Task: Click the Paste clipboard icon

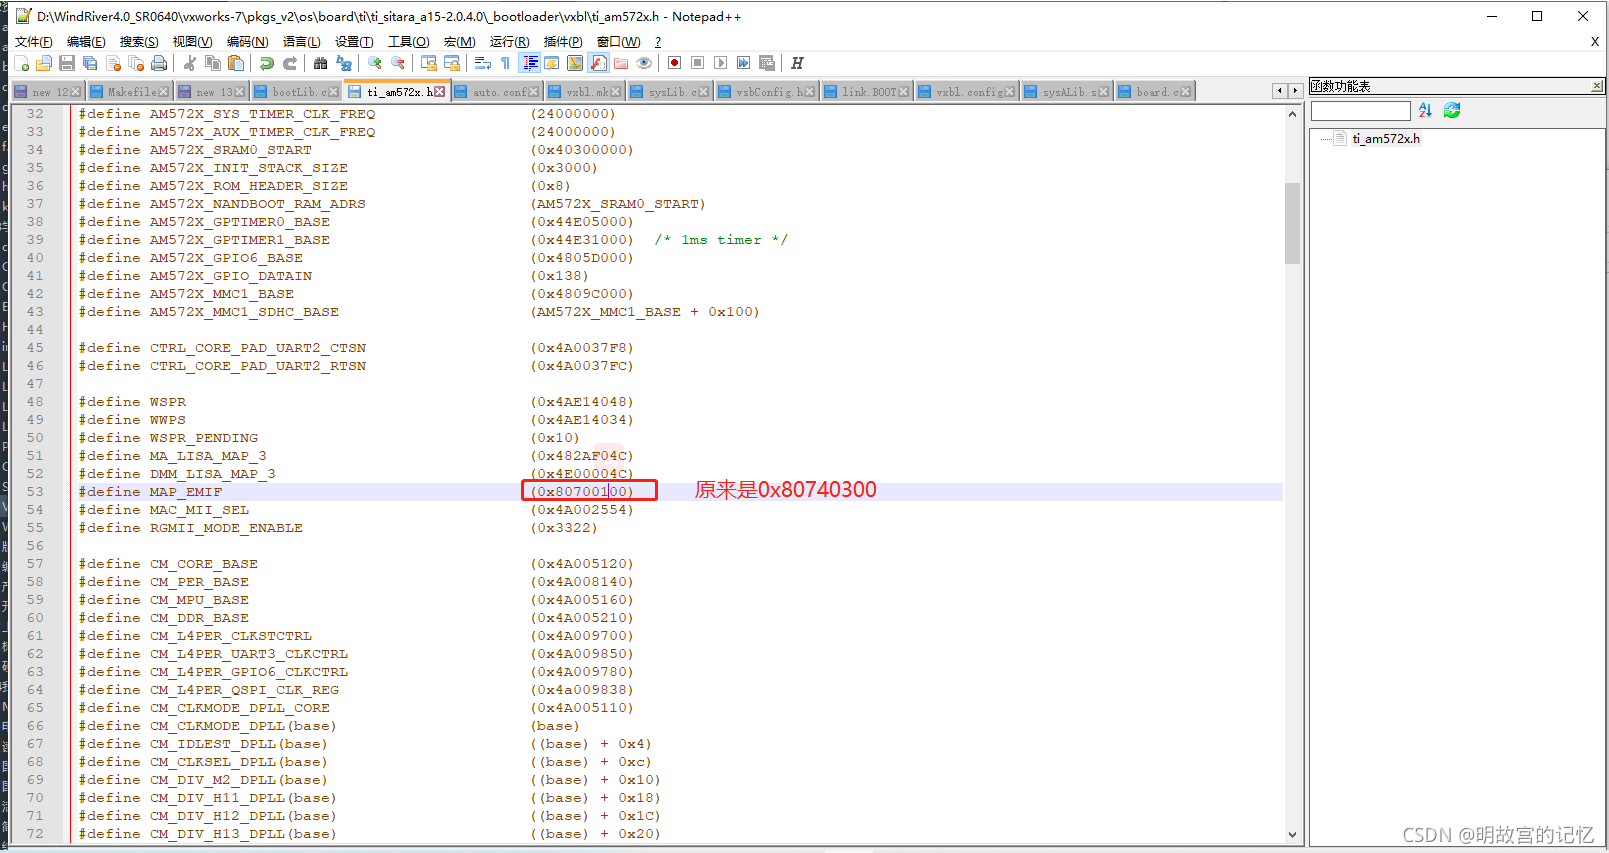Action: 236,63
